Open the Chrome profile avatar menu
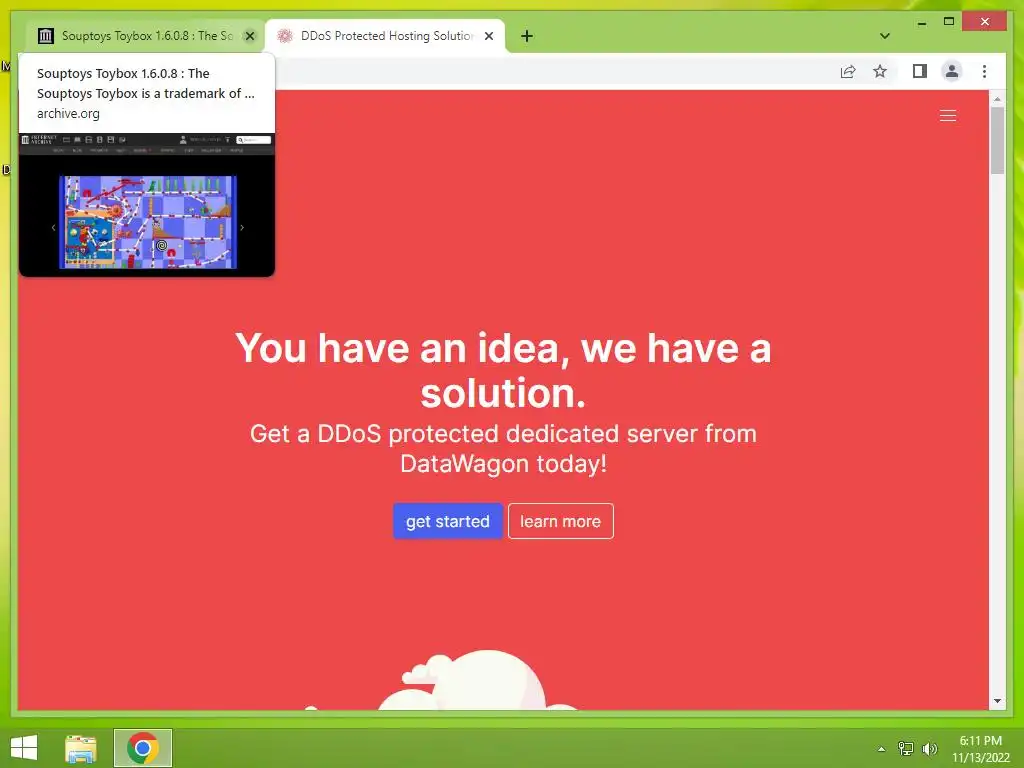This screenshot has width=1024, height=768. pyautogui.click(x=952, y=71)
